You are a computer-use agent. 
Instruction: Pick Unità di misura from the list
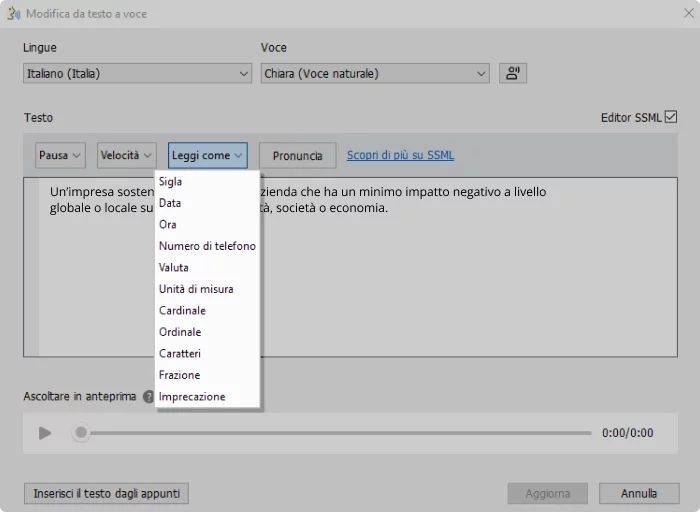[207, 289]
